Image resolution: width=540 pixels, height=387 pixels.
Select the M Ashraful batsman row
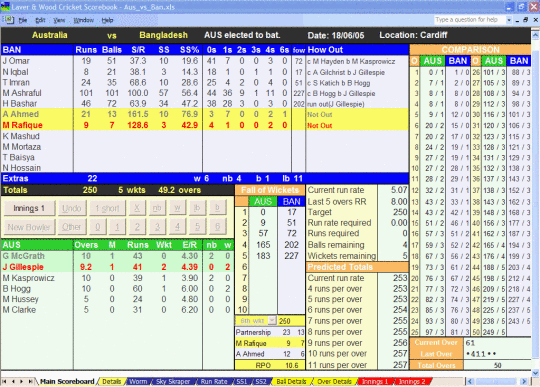pos(205,93)
